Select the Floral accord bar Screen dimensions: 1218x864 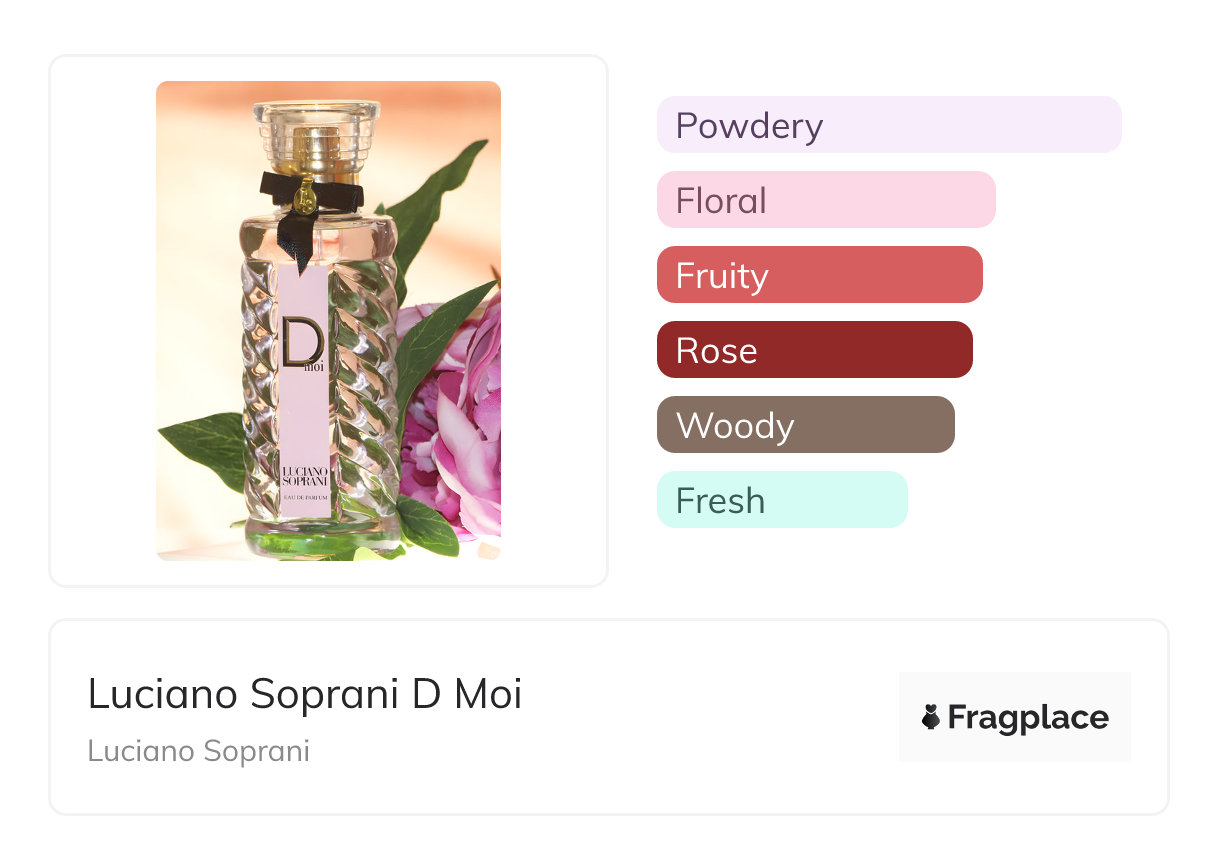(825, 200)
